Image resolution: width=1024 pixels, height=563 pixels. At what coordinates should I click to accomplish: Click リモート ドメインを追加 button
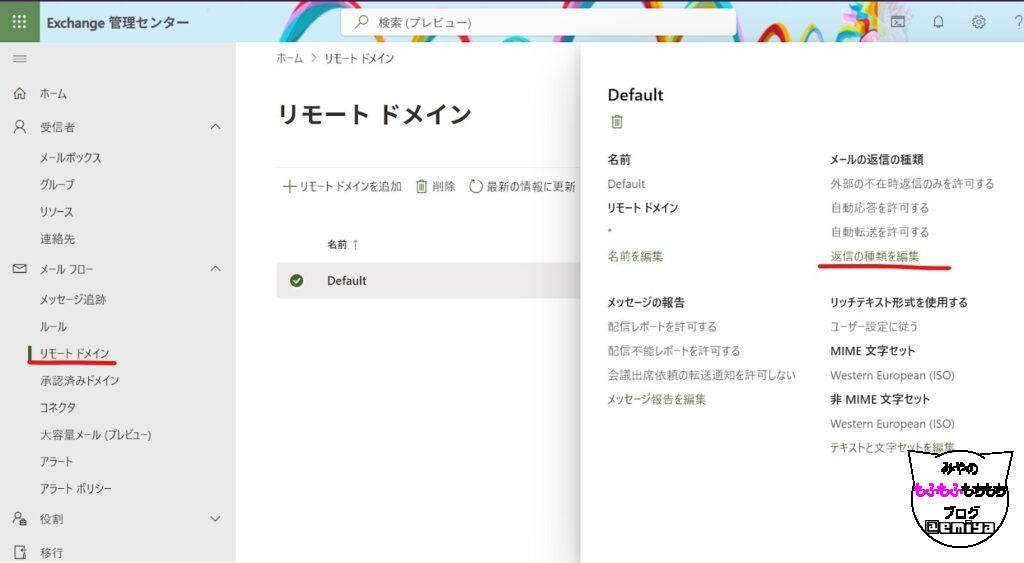click(342, 186)
